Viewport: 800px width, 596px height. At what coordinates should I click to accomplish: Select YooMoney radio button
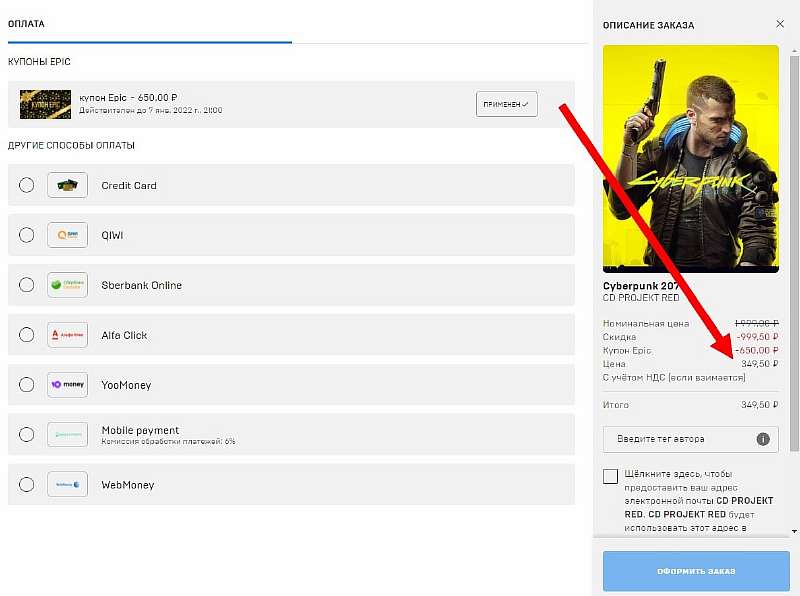click(27, 384)
